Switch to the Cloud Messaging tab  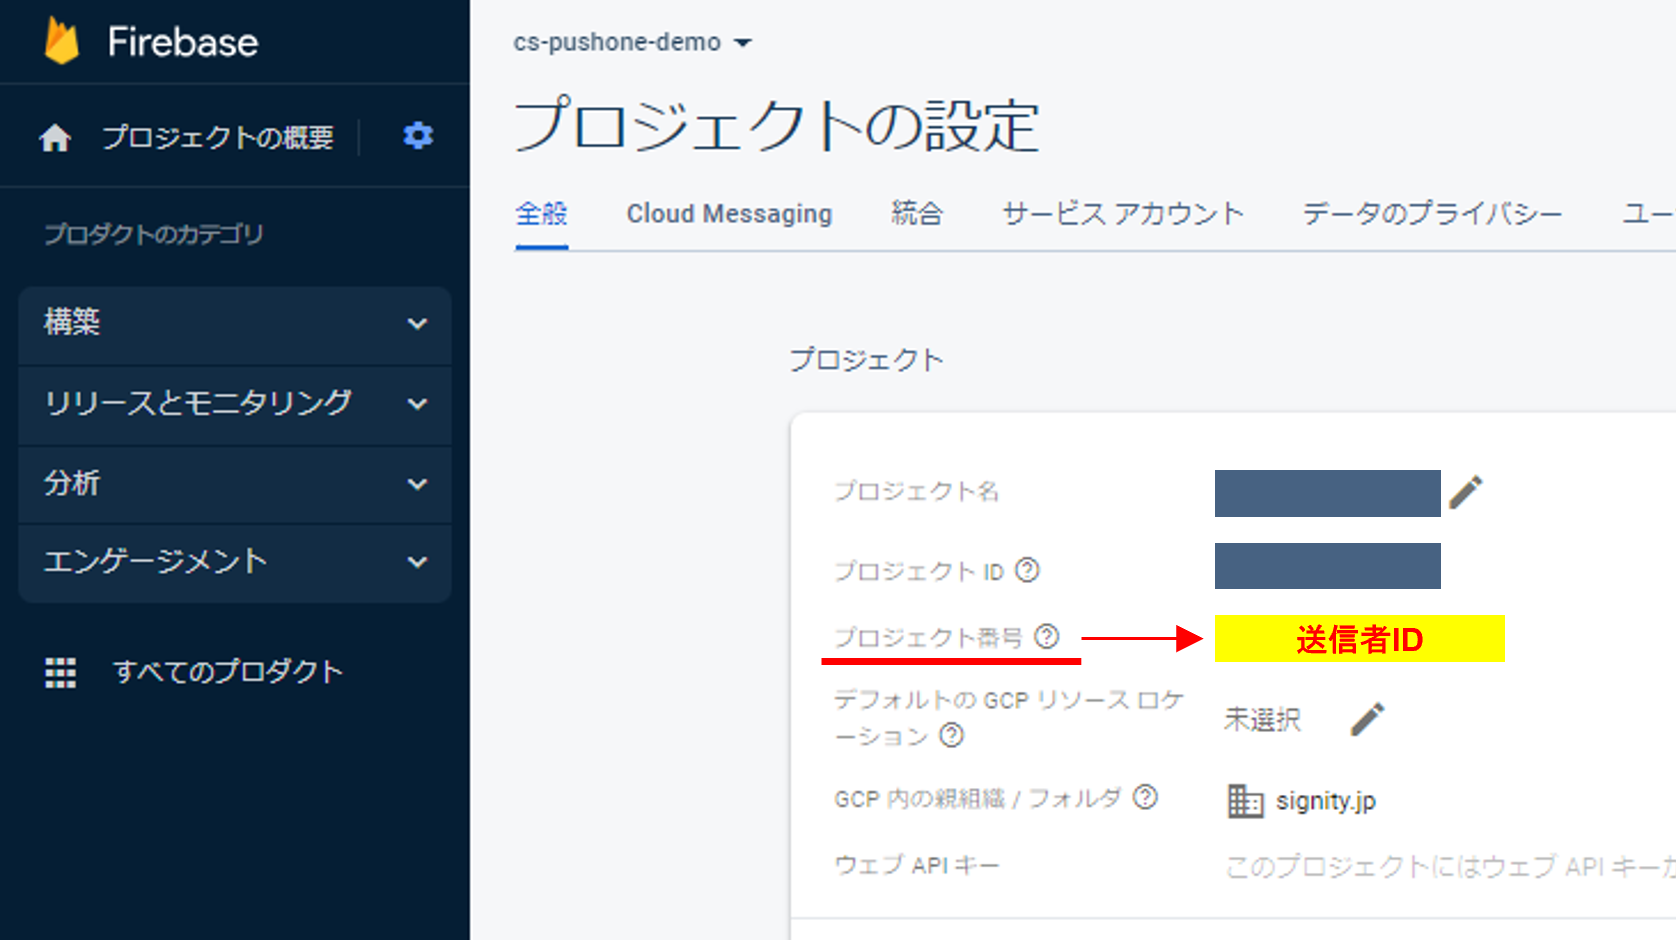[729, 214]
